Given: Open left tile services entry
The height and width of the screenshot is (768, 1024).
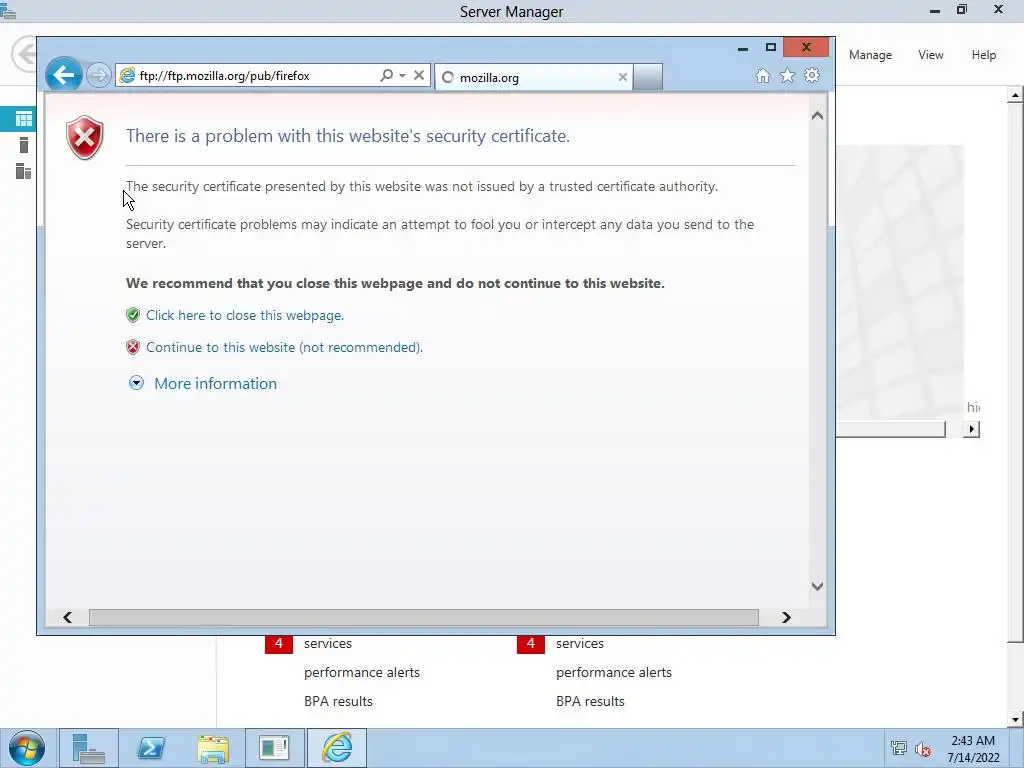Looking at the screenshot, I should click(x=328, y=643).
